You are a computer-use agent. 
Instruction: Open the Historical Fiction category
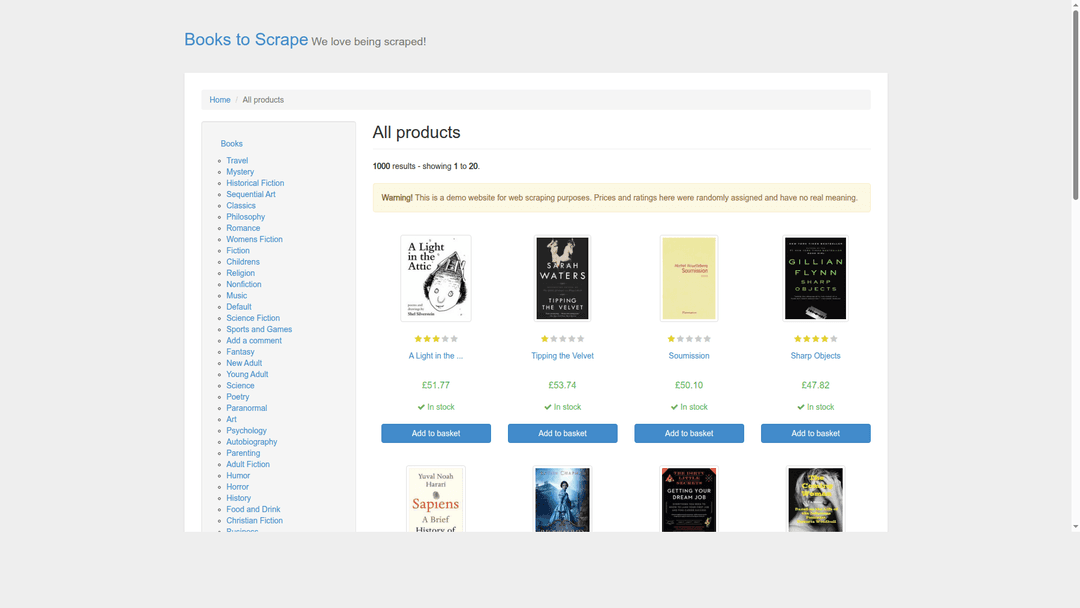(x=255, y=183)
